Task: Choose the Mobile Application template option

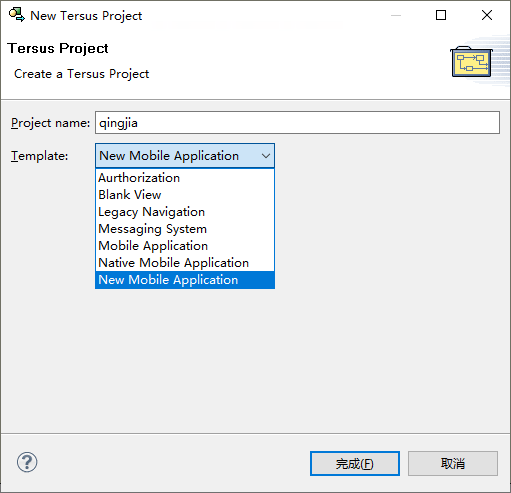Action: (185, 246)
